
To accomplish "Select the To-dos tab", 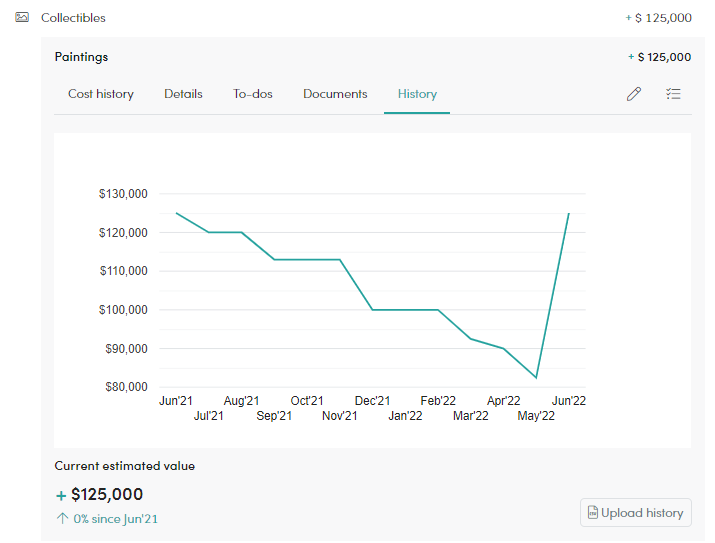I will click(x=253, y=94).
